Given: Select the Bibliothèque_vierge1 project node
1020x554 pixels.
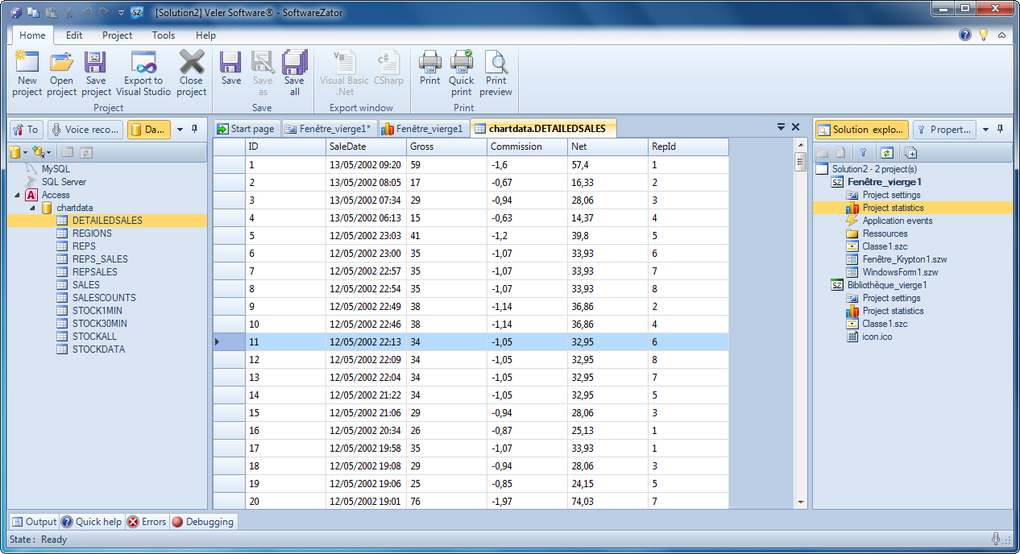Looking at the screenshot, I should click(887, 285).
